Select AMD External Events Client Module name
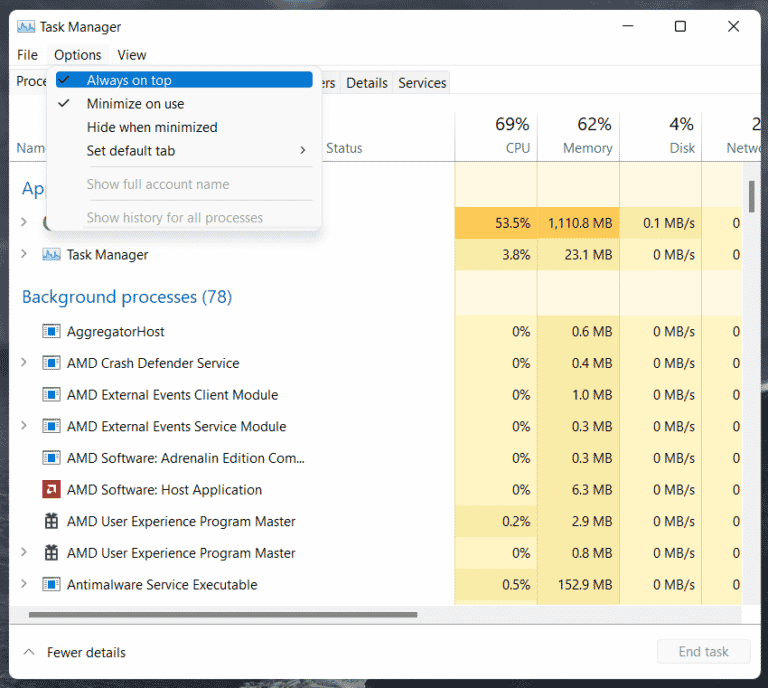 pos(172,395)
